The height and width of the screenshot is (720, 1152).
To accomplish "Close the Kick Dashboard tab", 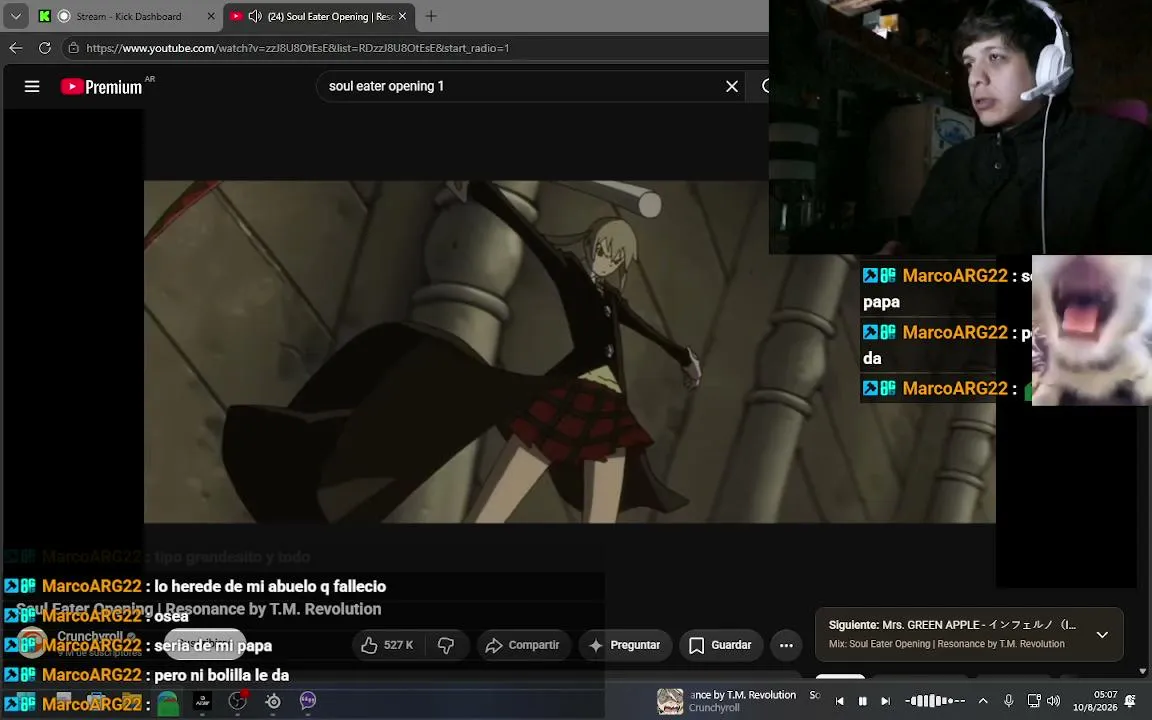I will point(211,16).
